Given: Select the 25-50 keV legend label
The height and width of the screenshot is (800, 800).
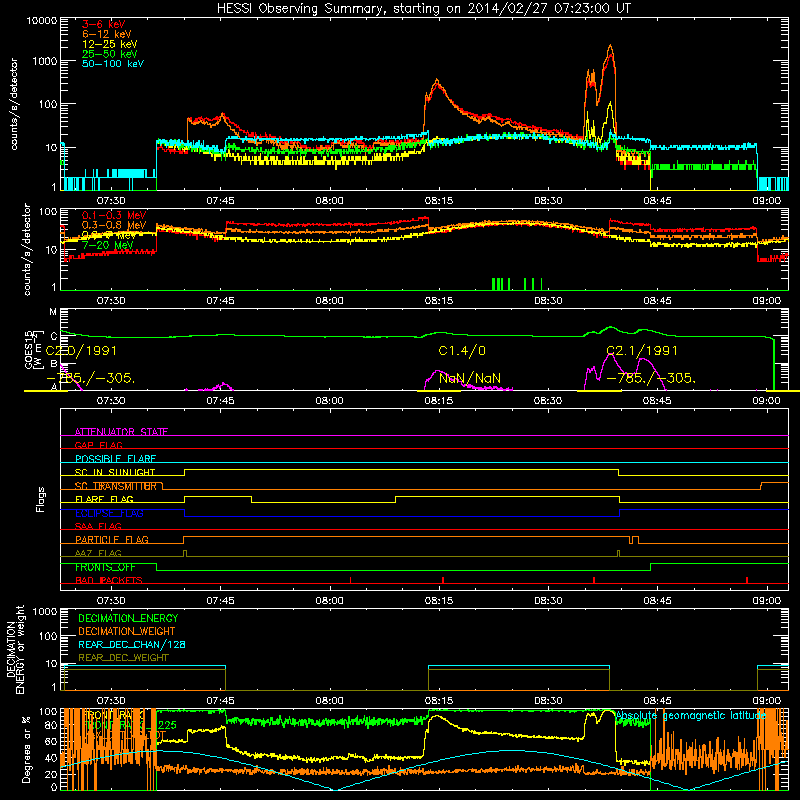Looking at the screenshot, I should 109,54.
